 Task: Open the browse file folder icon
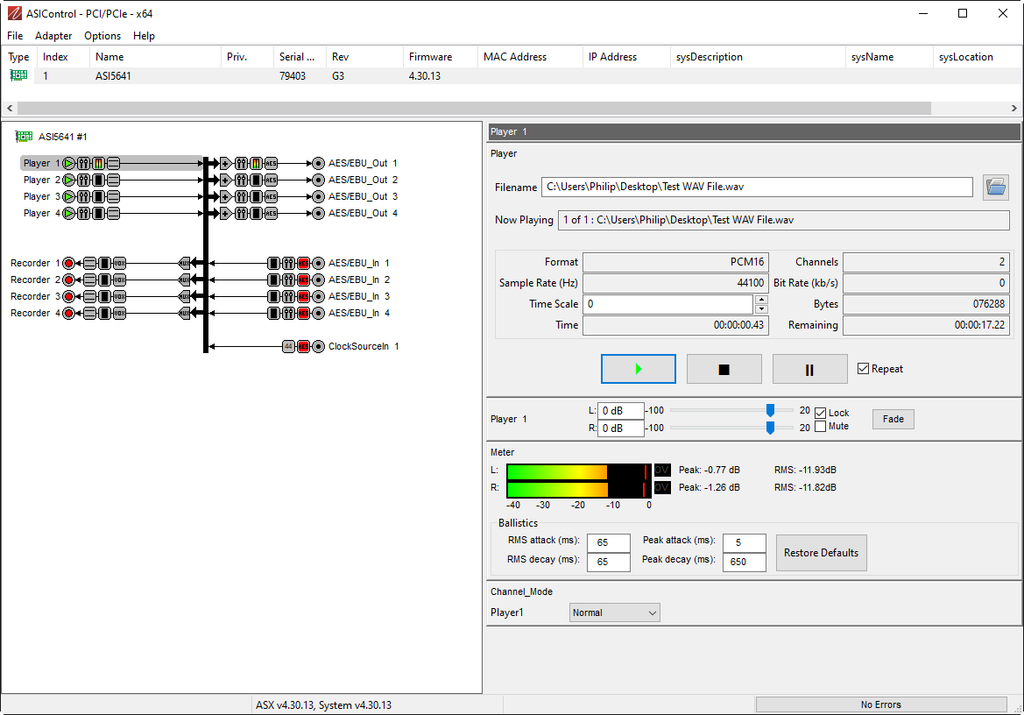(x=996, y=187)
